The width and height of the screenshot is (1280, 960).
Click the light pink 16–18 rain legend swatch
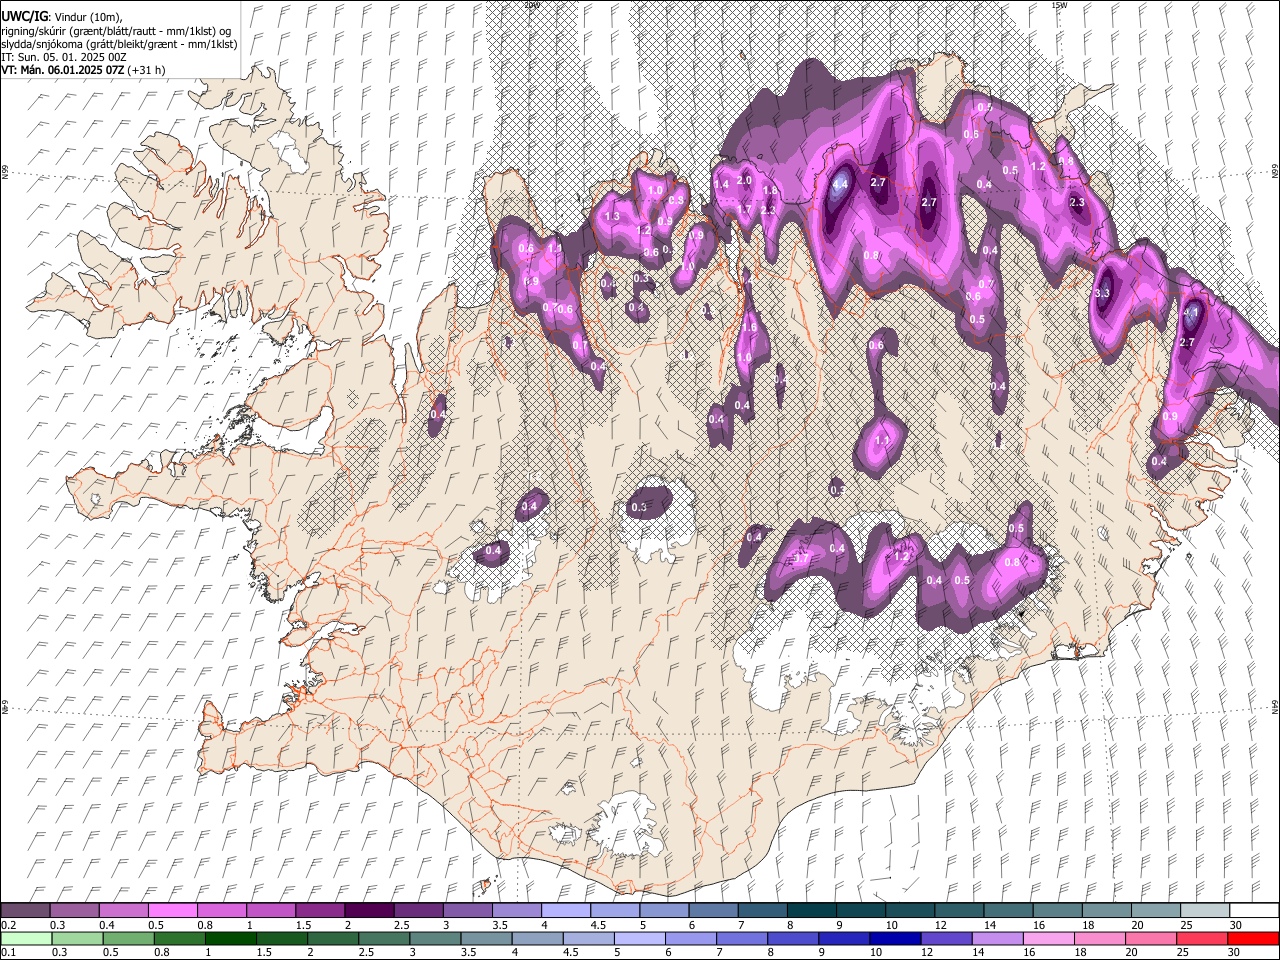1048,939
